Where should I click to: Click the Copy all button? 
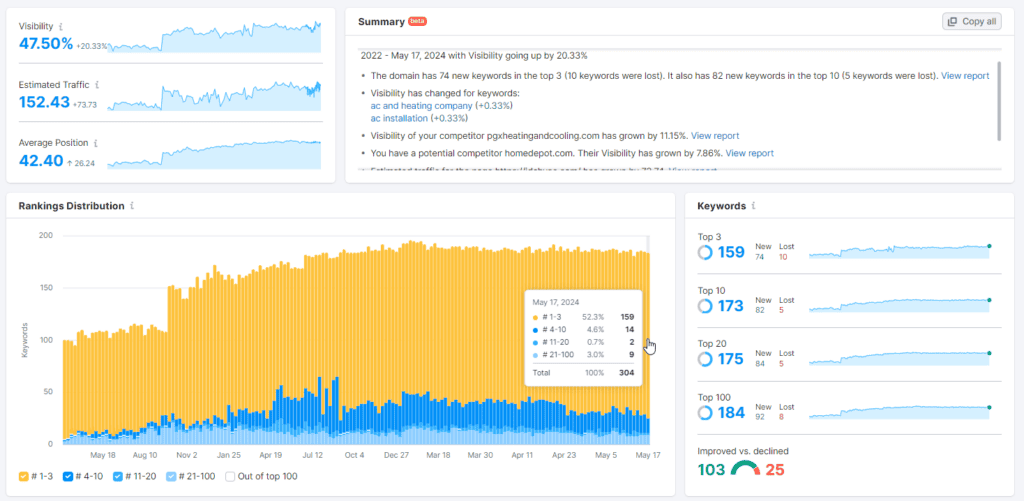(x=972, y=22)
